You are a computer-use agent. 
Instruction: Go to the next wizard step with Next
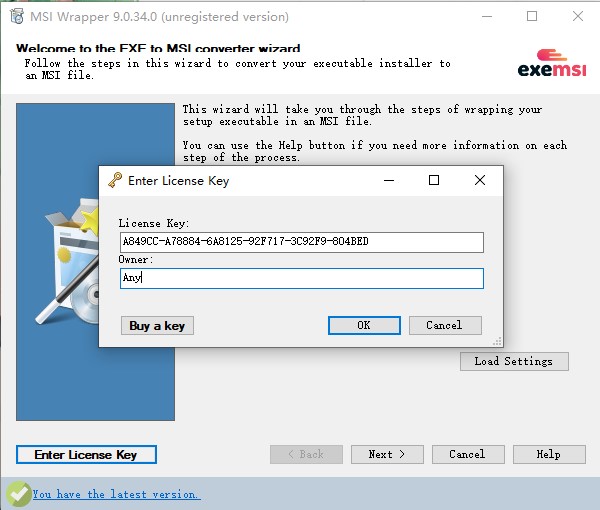[387, 454]
